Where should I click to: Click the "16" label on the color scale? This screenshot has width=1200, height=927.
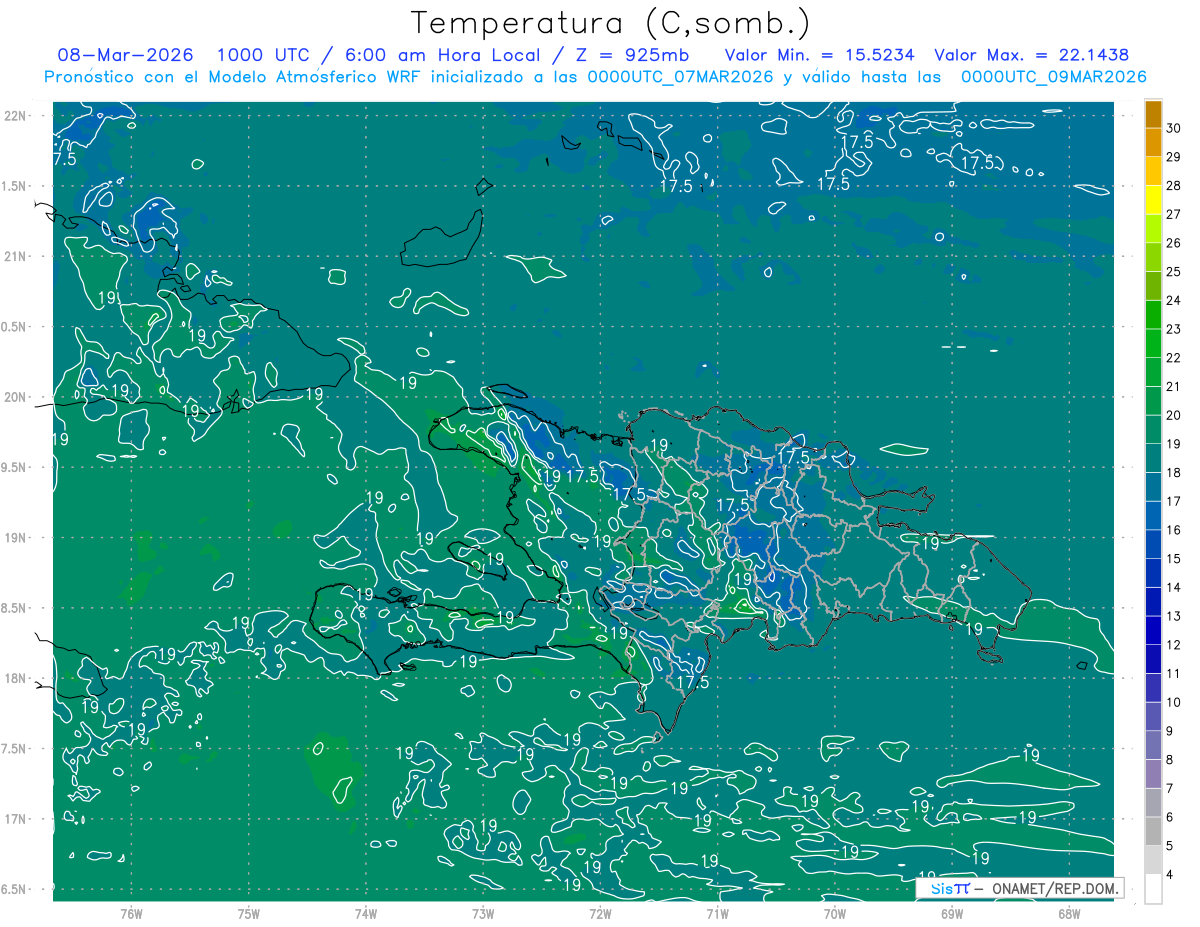coord(1174,530)
